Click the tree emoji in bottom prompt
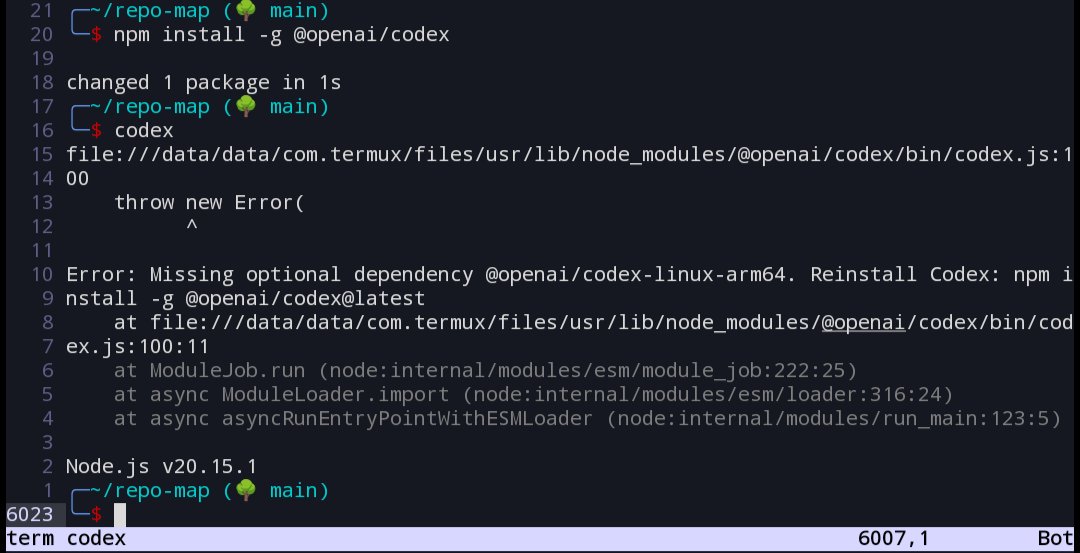Viewport: 1080px width, 553px height. pos(246,490)
